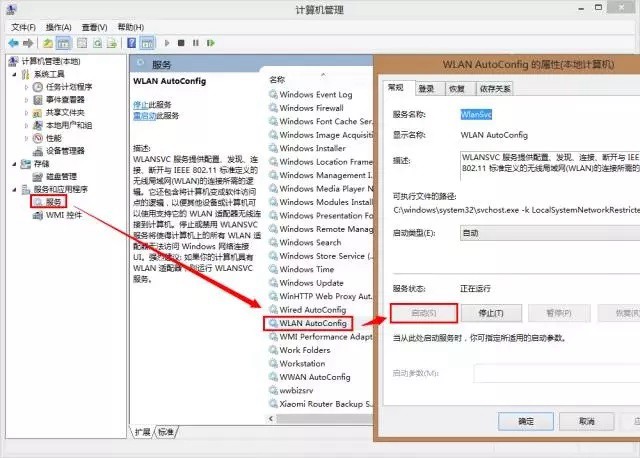The image size is (640, 458).
Task: Expand the 事件查看器 node
Action: point(27,100)
